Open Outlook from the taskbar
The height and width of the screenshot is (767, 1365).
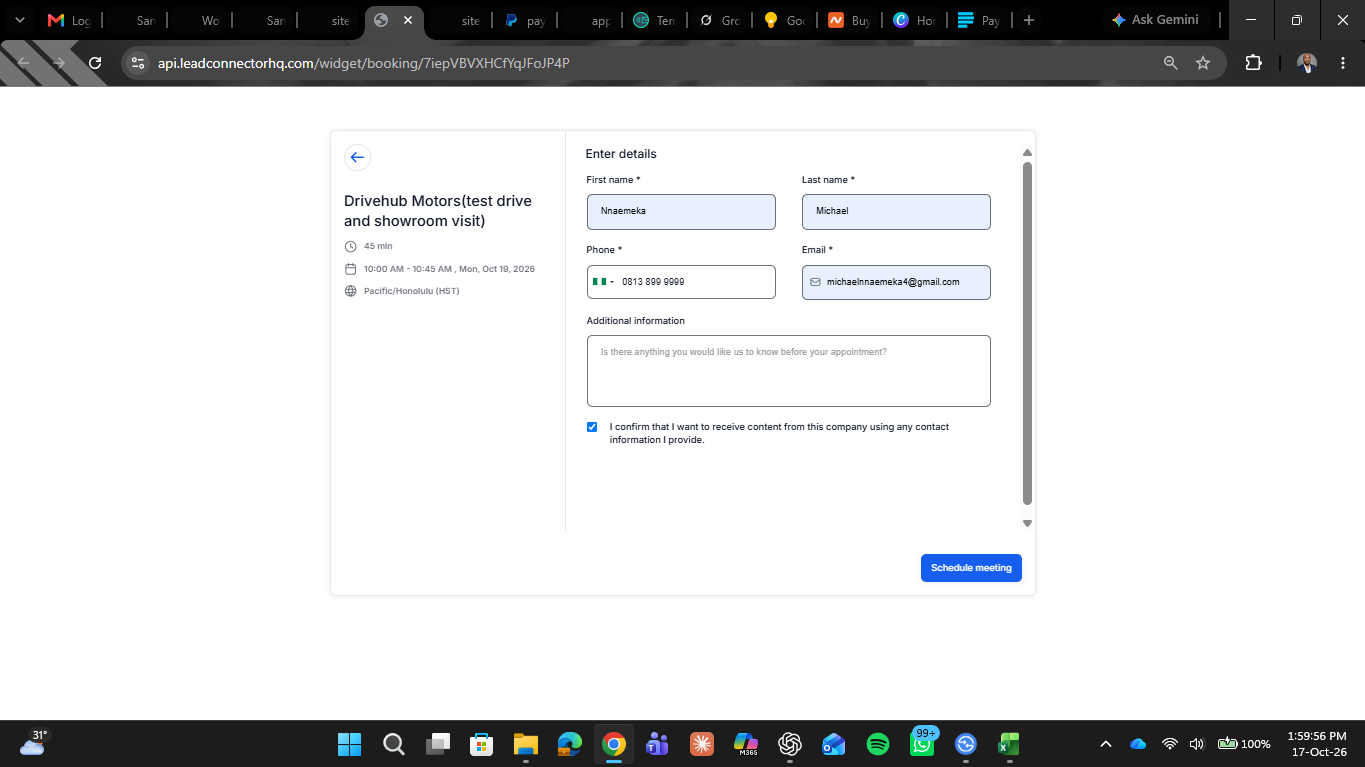point(834,744)
